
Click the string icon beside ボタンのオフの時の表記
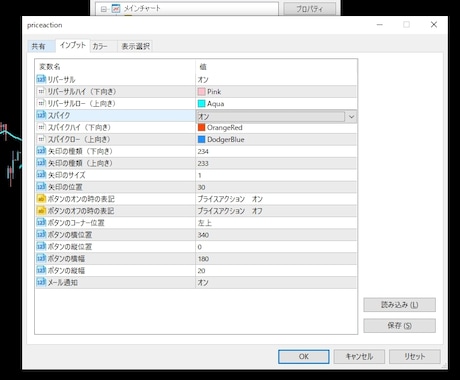tap(41, 211)
